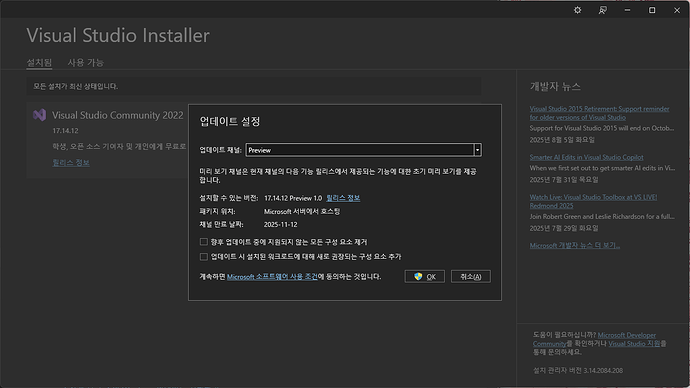Open Watch Live: Visual Studio Toolbox news link
The width and height of the screenshot is (690, 388).
(x=593, y=201)
